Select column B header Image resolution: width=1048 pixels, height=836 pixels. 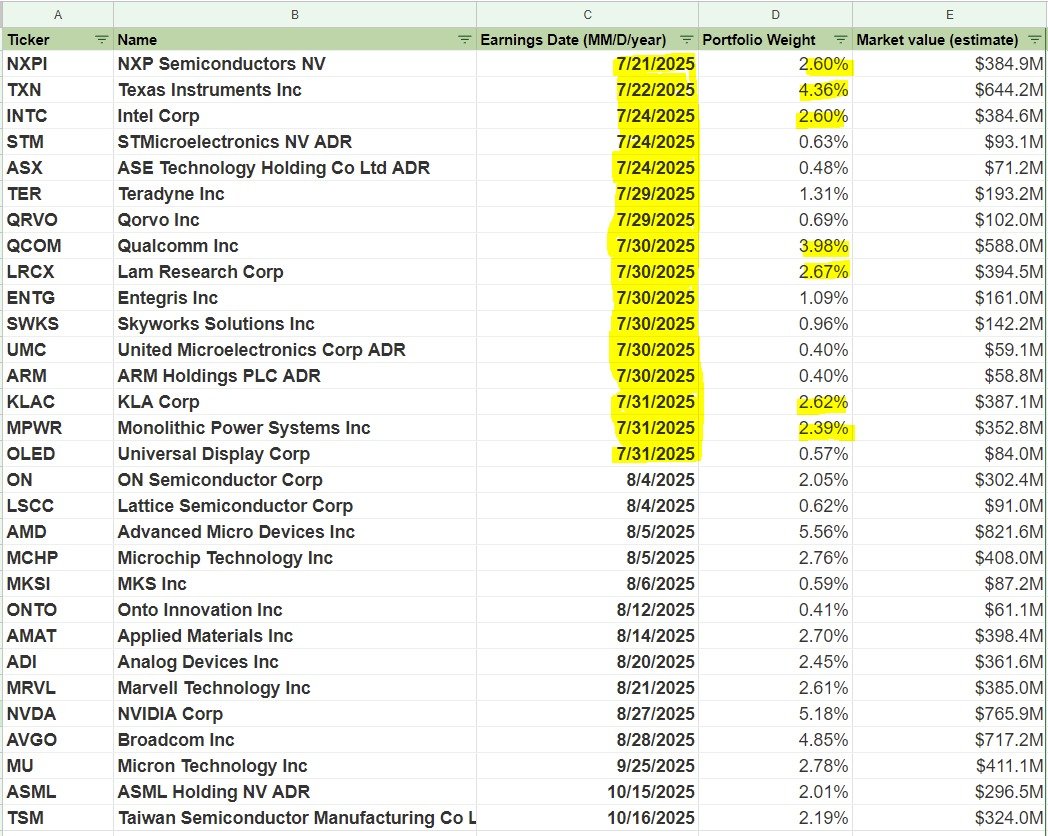[295, 14]
